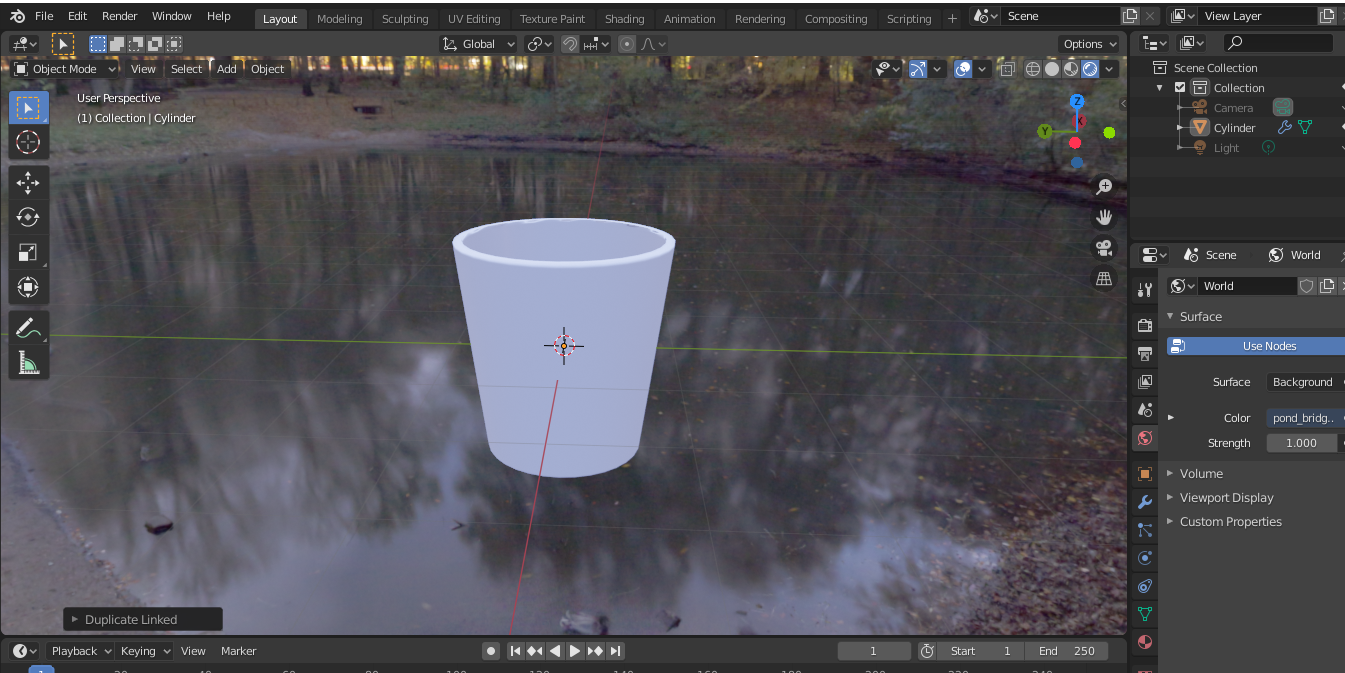Open the World properties tab icon
Screen dimensions: 1345x673
(1145, 438)
